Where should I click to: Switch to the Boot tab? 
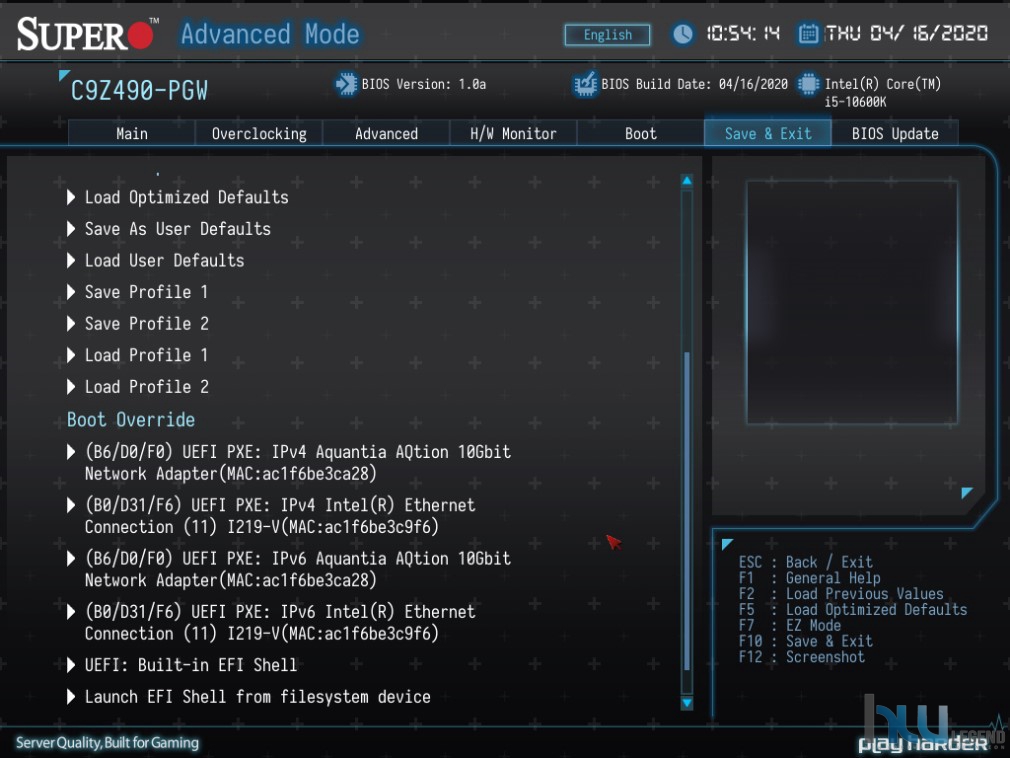(x=640, y=133)
